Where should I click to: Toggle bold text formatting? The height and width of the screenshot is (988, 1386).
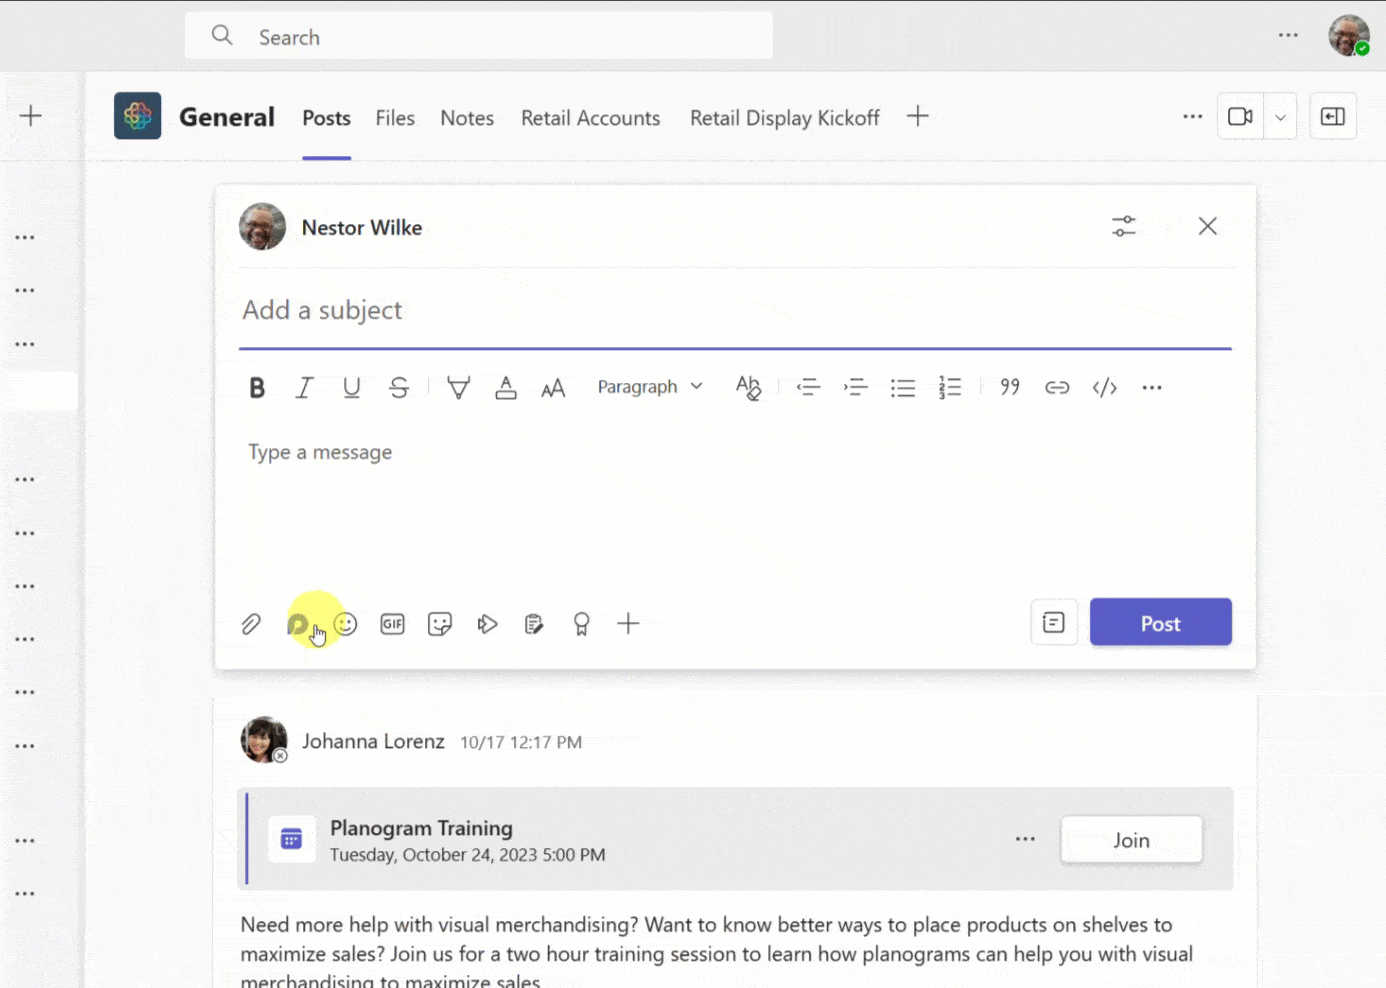[257, 387]
